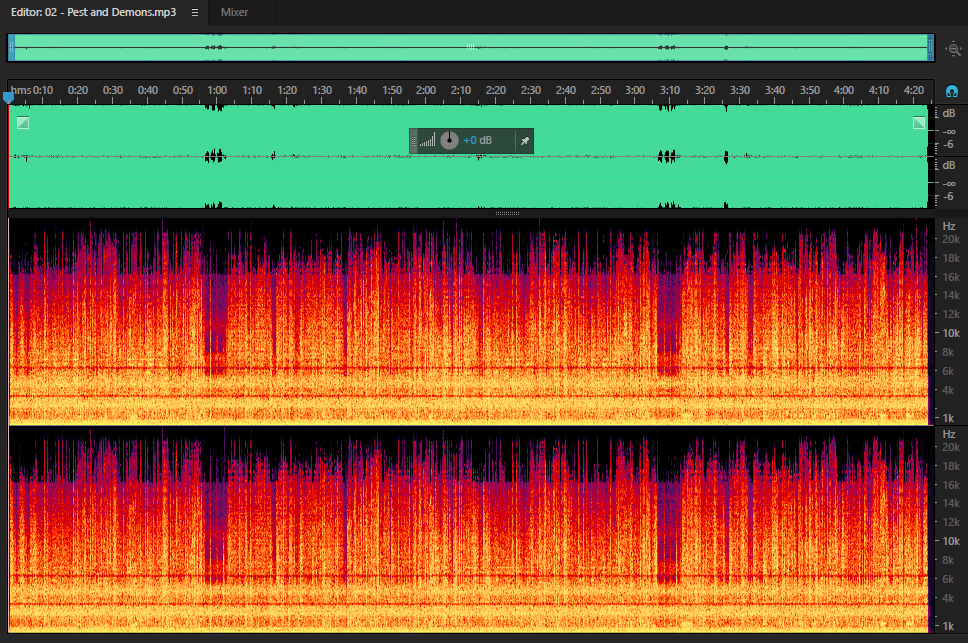
Task: Click 1k on the upper spectrogram frequency scale
Action: tap(948, 418)
